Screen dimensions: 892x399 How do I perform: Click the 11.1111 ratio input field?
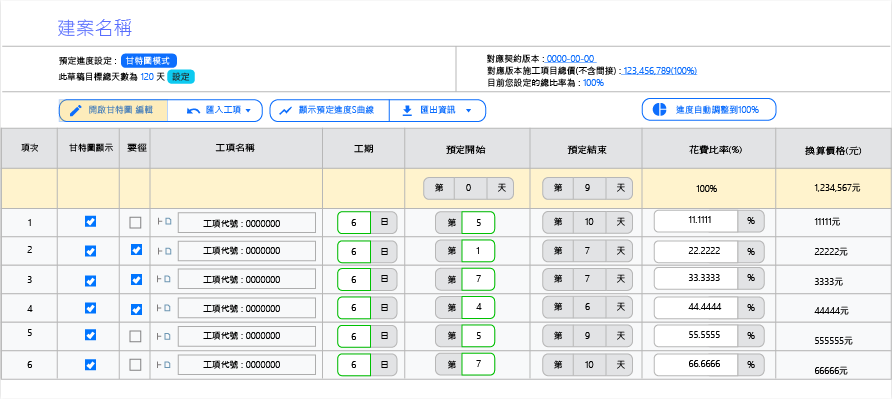click(x=696, y=221)
